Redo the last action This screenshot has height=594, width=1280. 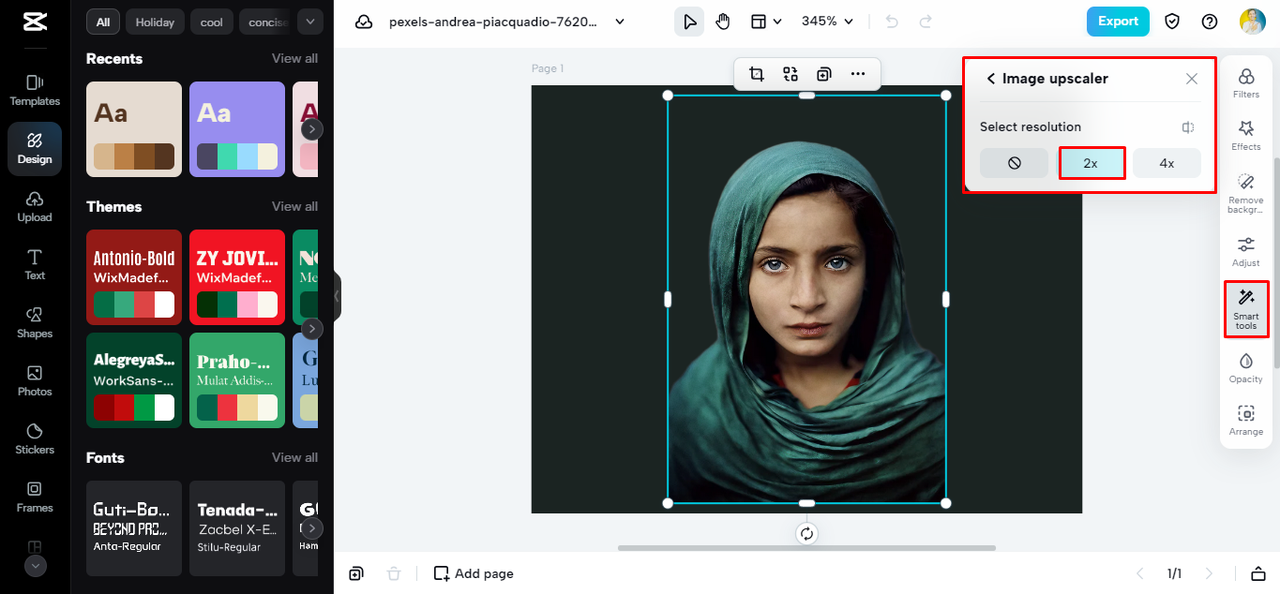click(x=925, y=21)
